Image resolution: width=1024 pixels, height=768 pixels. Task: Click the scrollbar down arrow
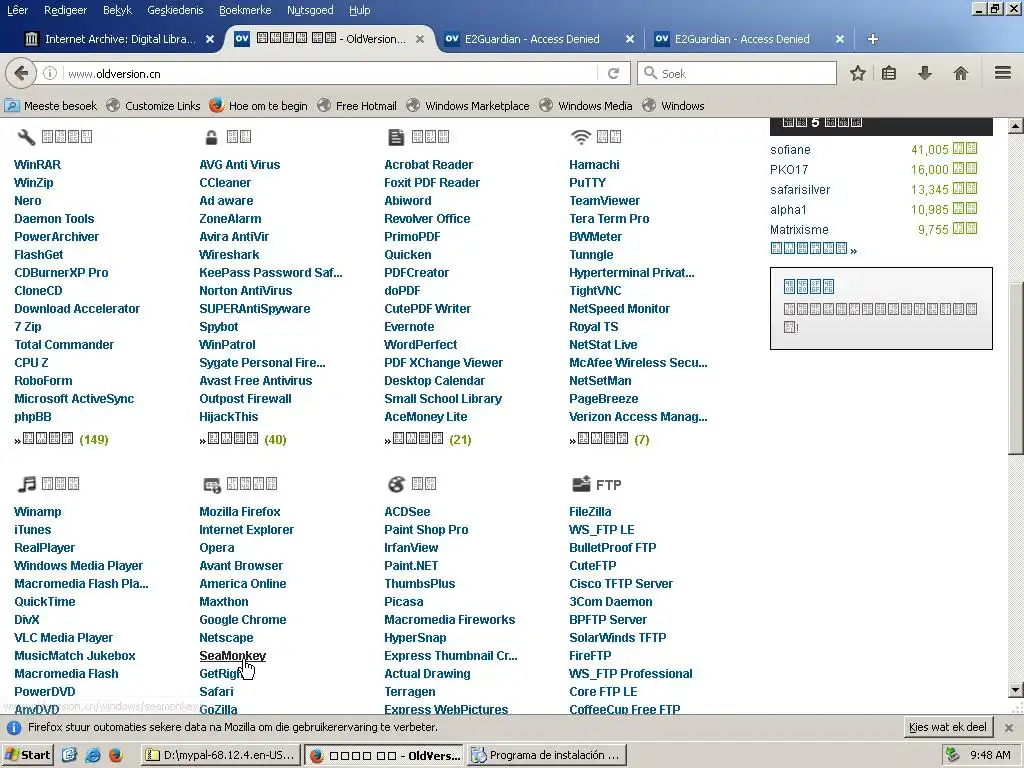[x=1016, y=690]
